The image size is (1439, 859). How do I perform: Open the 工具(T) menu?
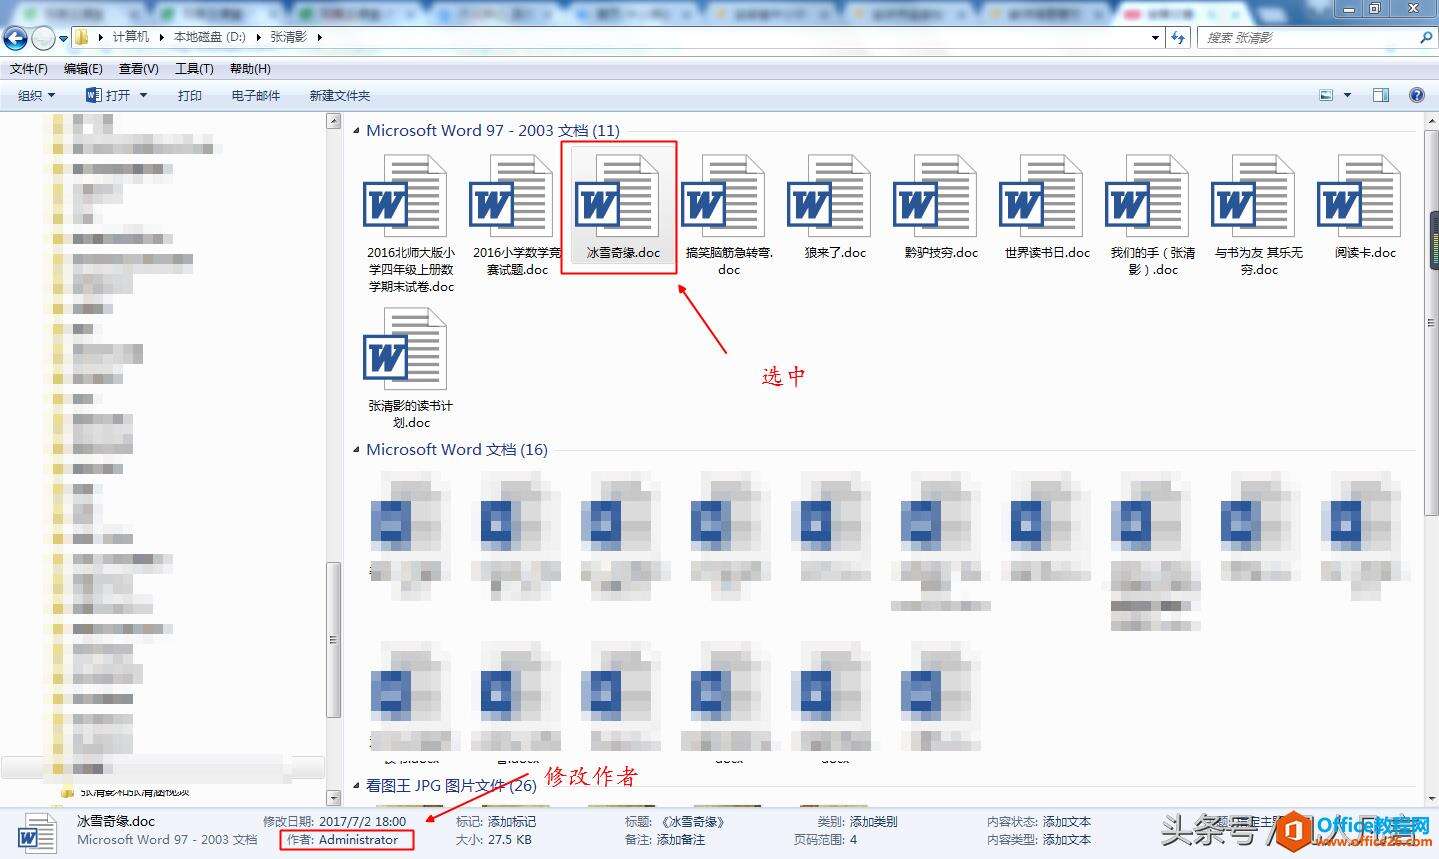(x=194, y=69)
